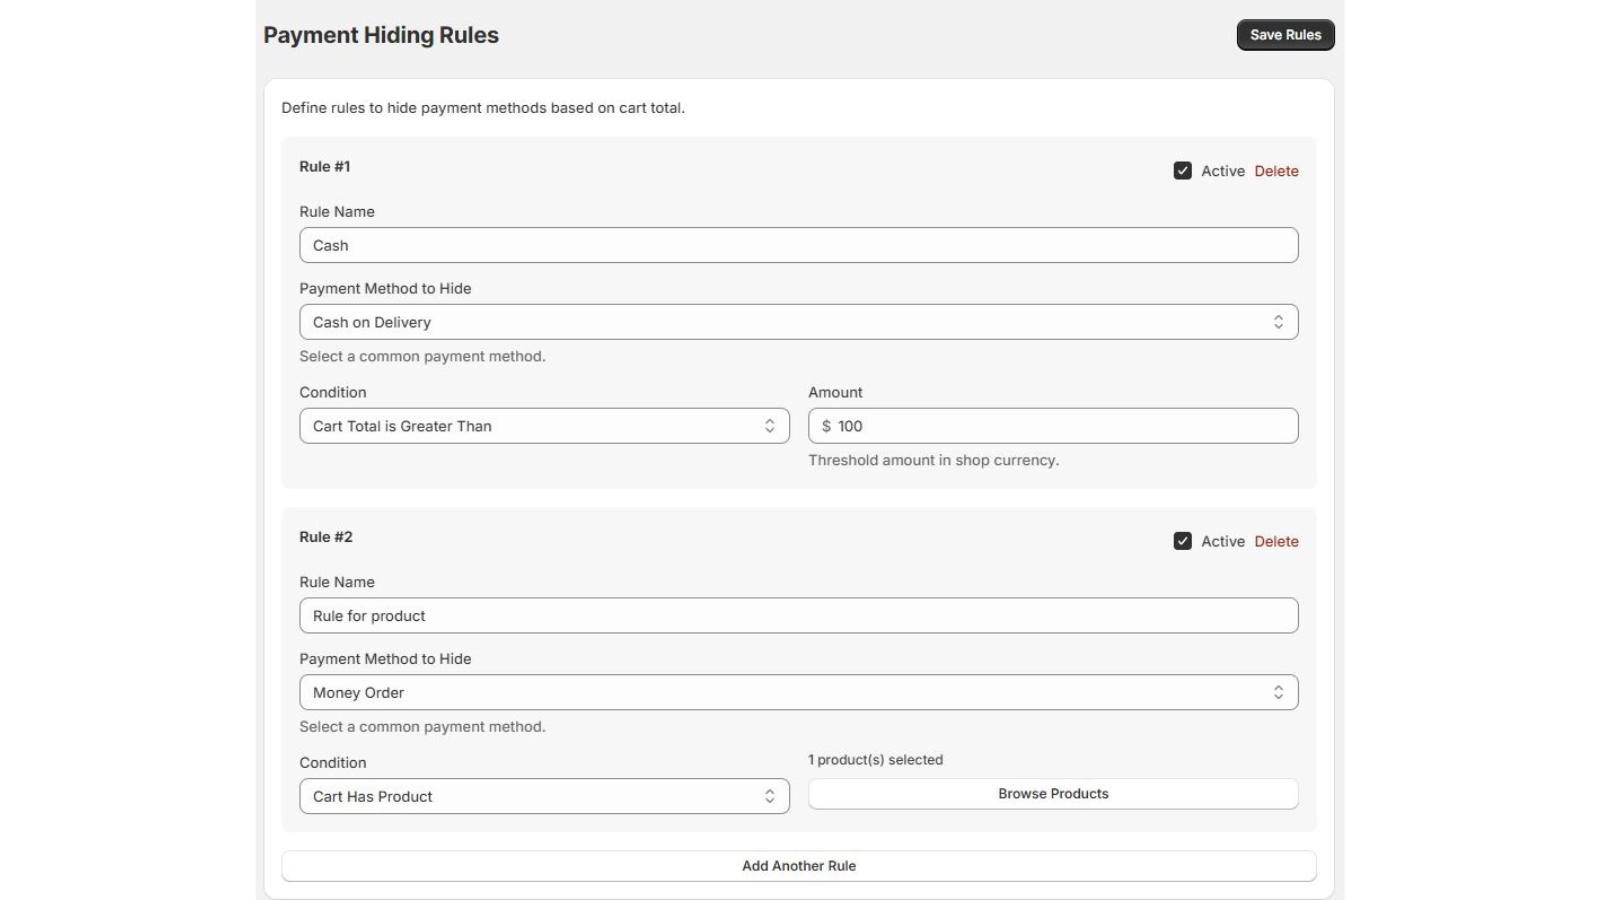This screenshot has height=900, width=1600.
Task: Open the Cash on Delivery payment method dropdown
Action: [780, 322]
